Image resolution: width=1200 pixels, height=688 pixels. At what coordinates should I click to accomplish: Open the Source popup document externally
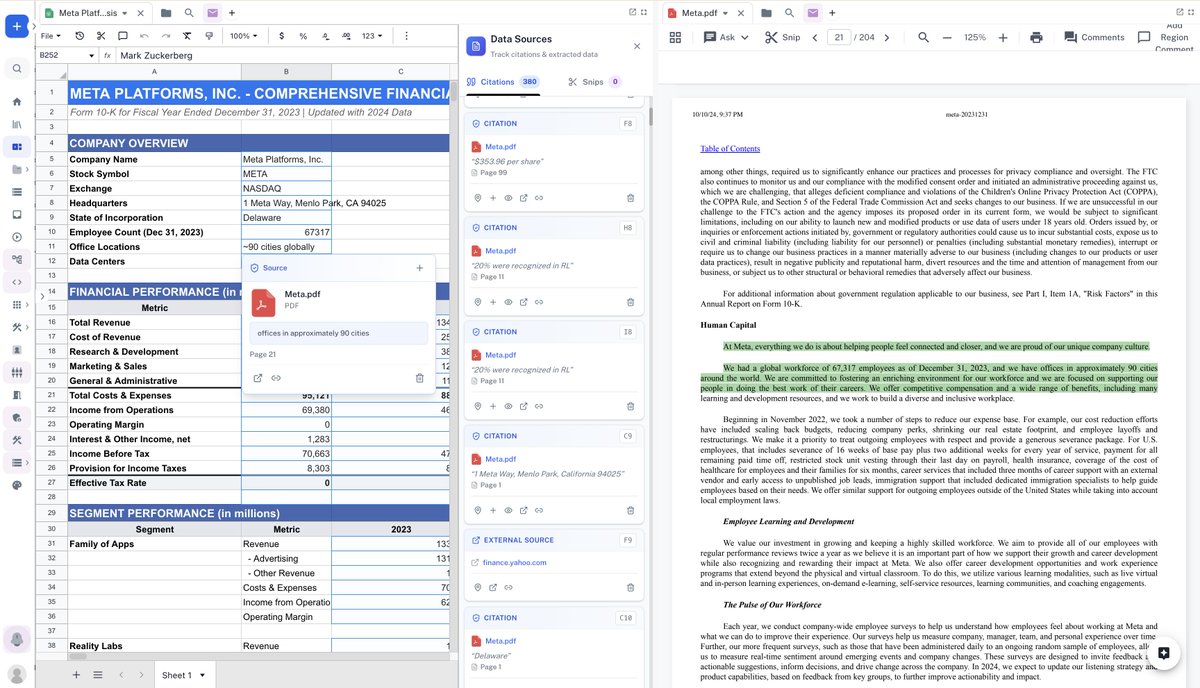coord(257,378)
